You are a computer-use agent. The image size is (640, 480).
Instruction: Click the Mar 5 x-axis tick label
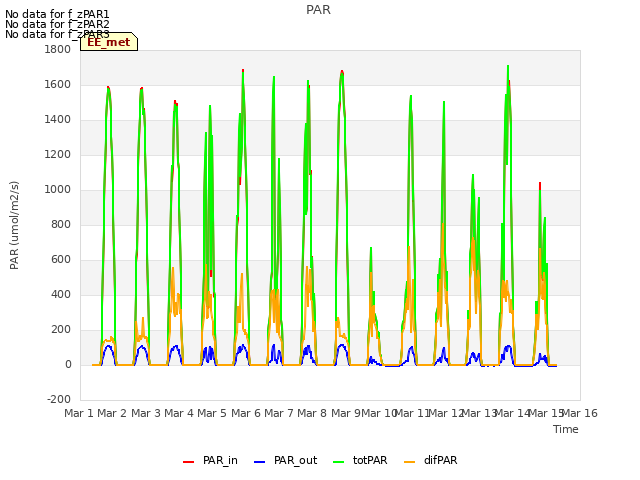coord(212,413)
